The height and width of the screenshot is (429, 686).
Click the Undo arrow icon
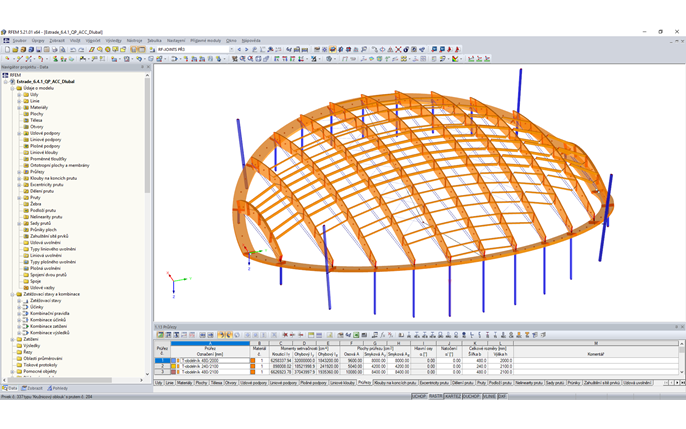point(73,49)
